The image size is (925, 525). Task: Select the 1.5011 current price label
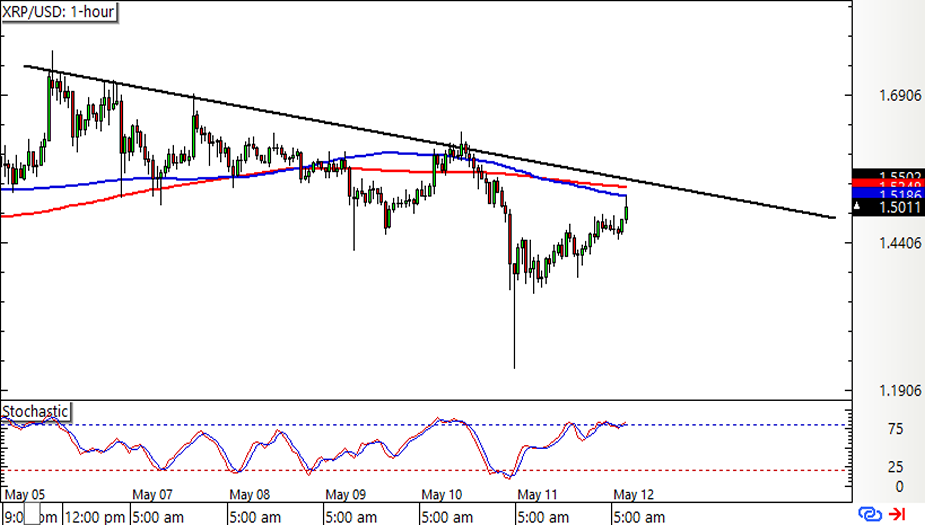[x=888, y=207]
